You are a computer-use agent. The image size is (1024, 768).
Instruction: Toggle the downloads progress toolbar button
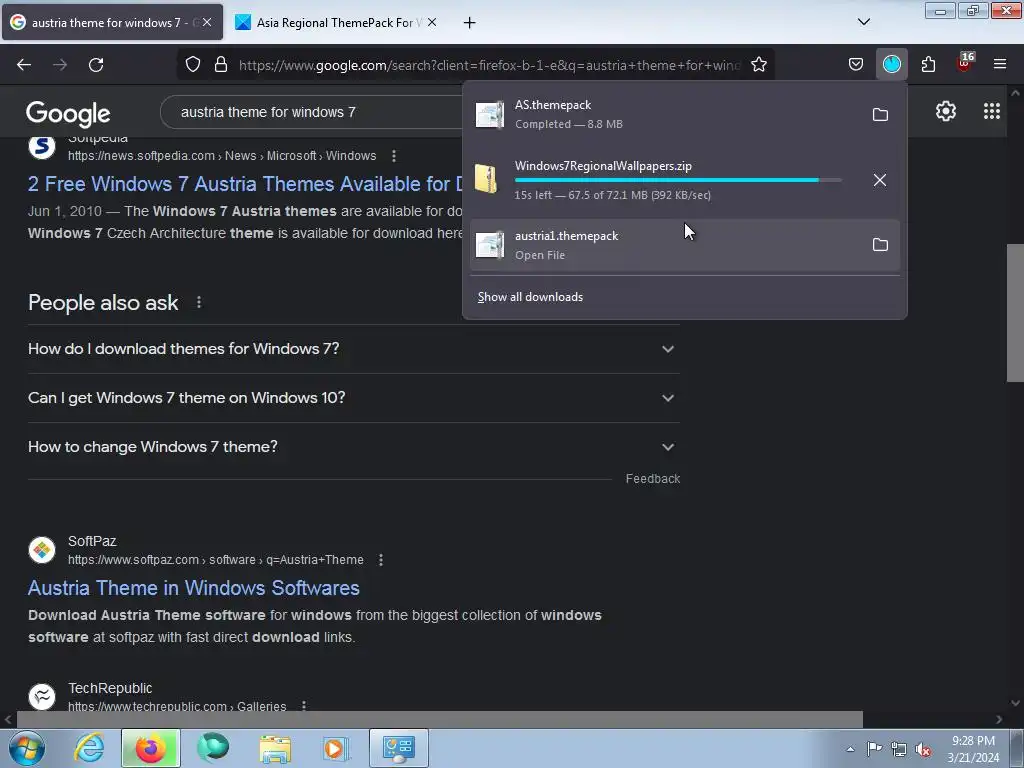coord(891,64)
